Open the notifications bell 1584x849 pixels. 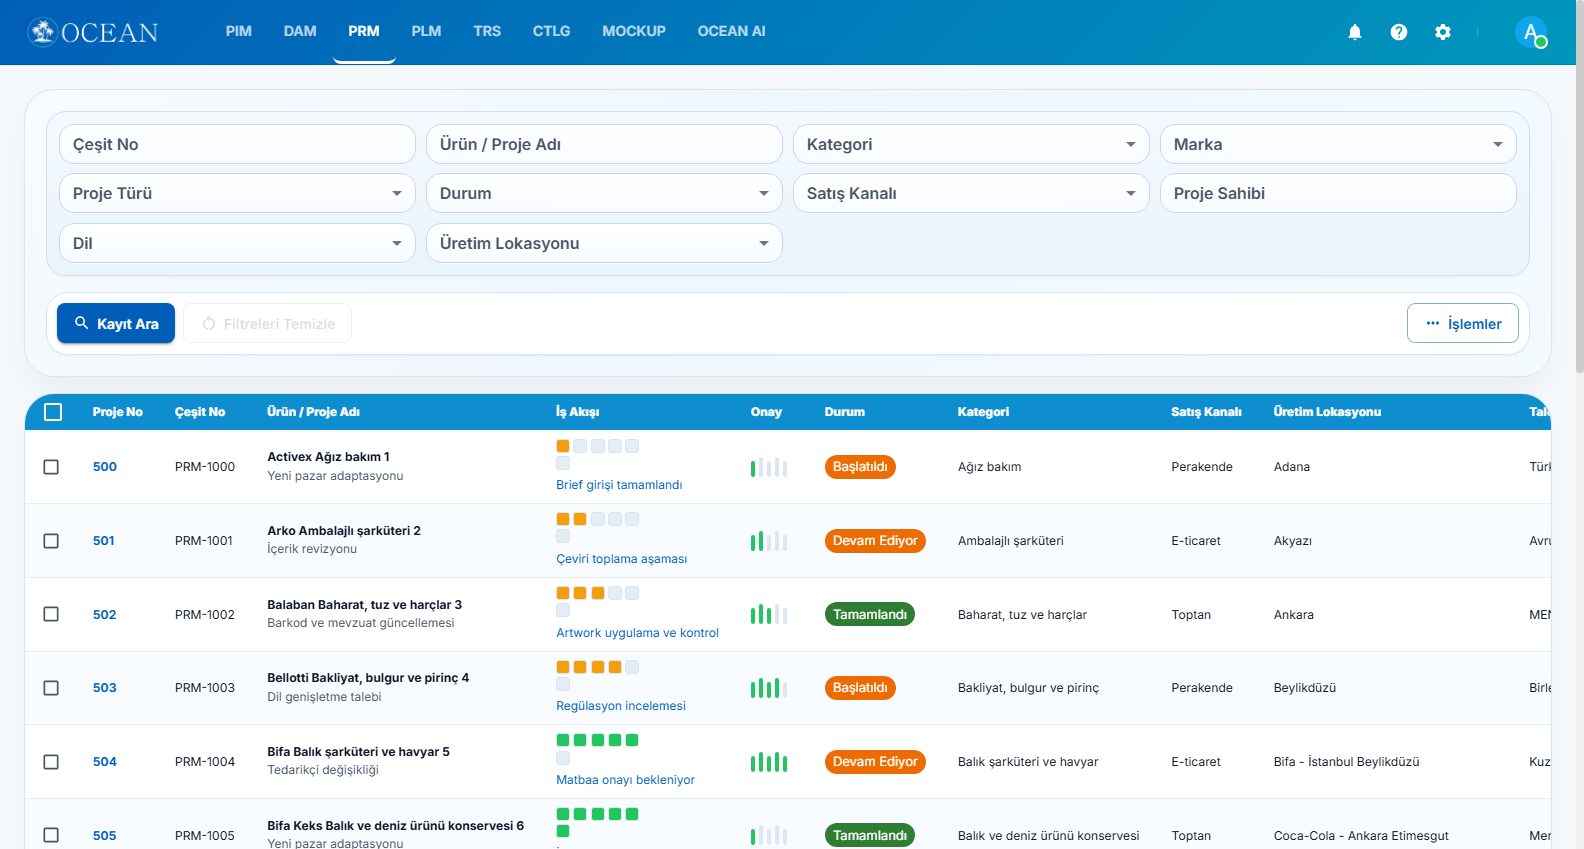(x=1355, y=32)
